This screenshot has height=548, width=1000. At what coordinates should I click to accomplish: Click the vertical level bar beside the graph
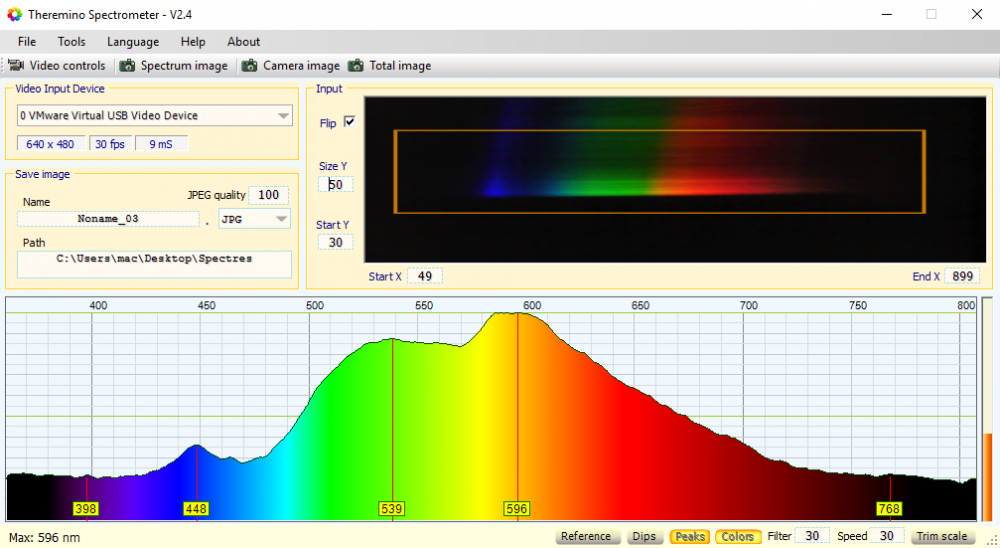click(x=987, y=409)
